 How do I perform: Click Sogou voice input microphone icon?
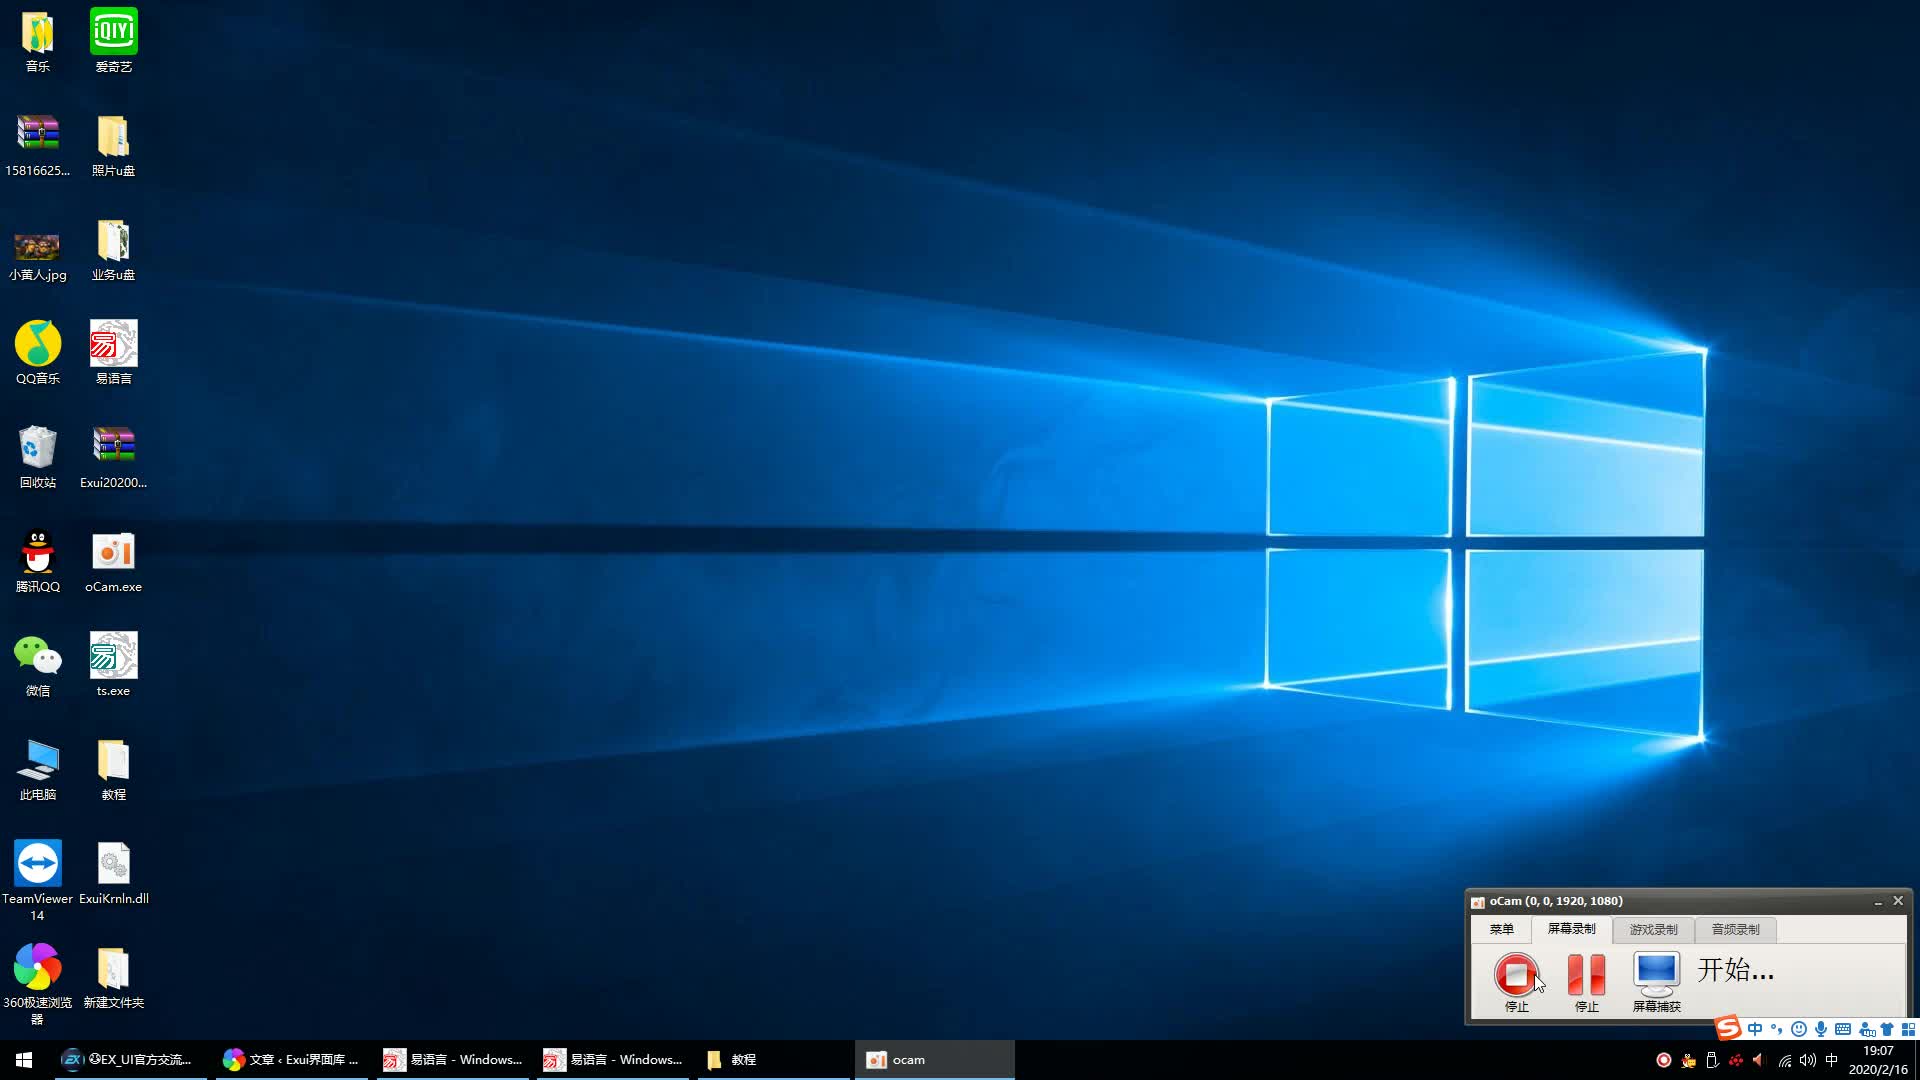[x=1821, y=1029]
